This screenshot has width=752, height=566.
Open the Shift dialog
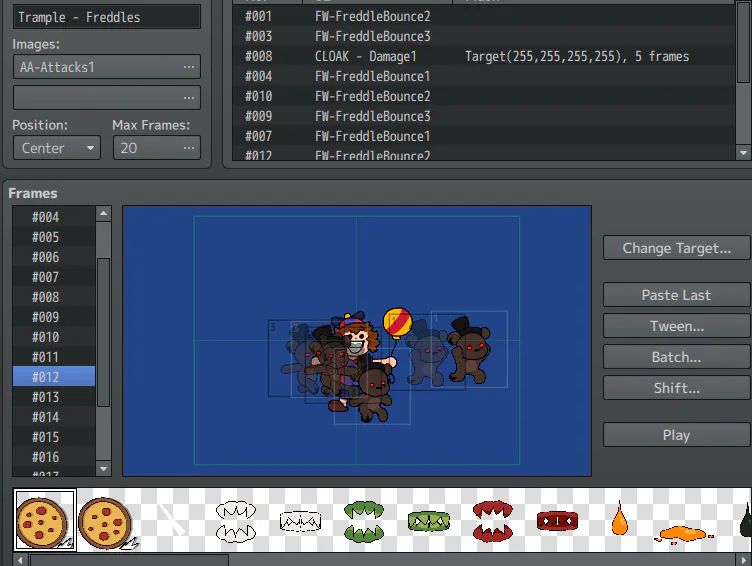tap(676, 388)
